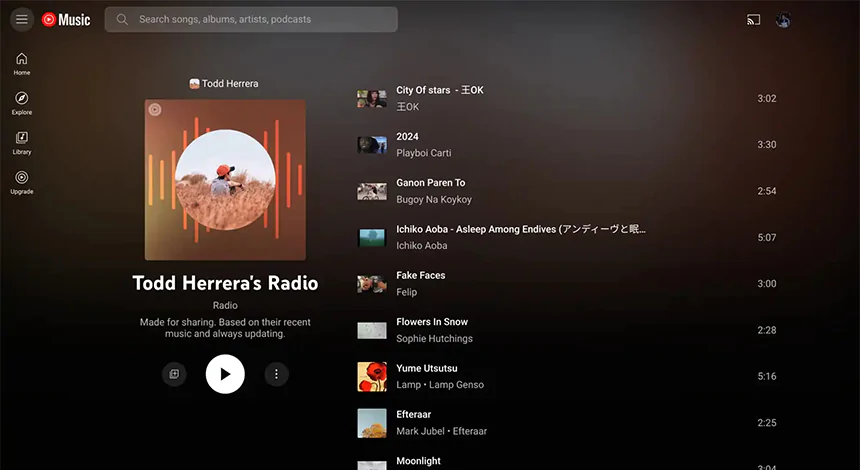Open Mark Jubel • Efteraar subtitle
The width and height of the screenshot is (860, 470).
point(442,431)
